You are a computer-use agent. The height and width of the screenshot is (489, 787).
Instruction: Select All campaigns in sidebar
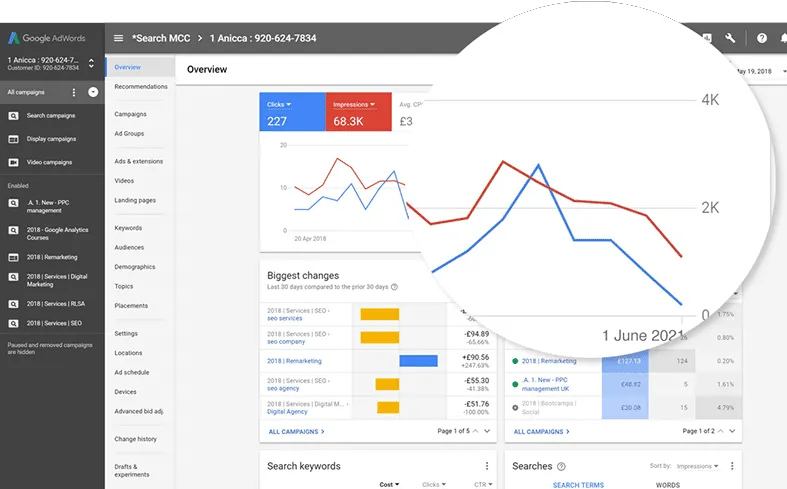(x=26, y=92)
